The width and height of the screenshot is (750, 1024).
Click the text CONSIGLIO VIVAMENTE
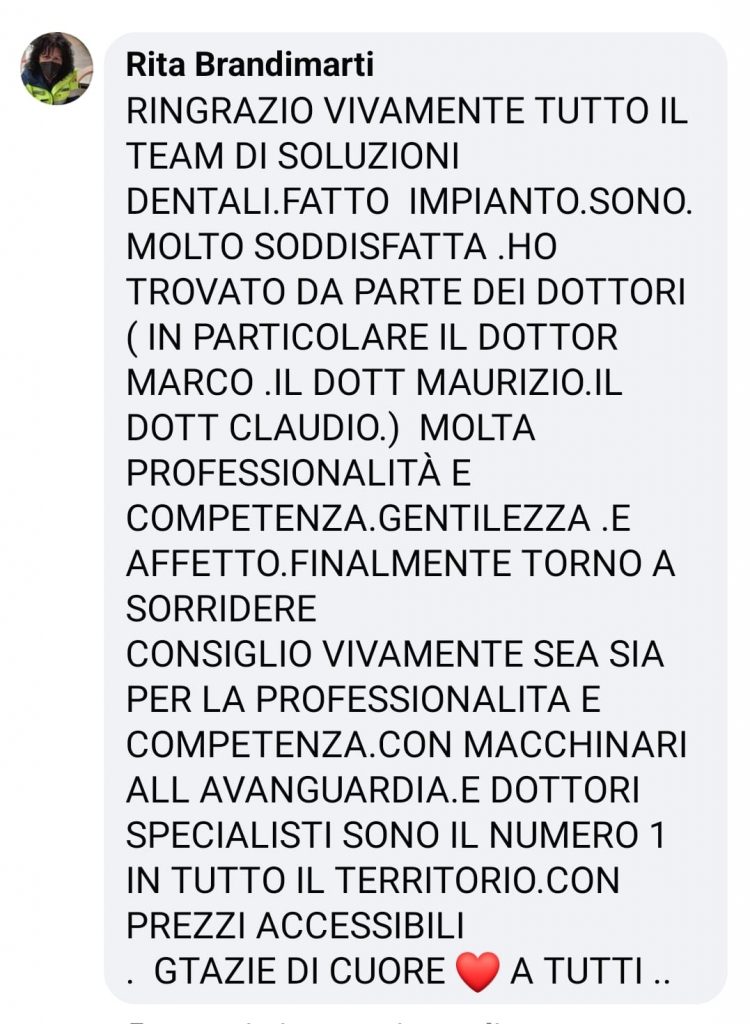click(325, 654)
